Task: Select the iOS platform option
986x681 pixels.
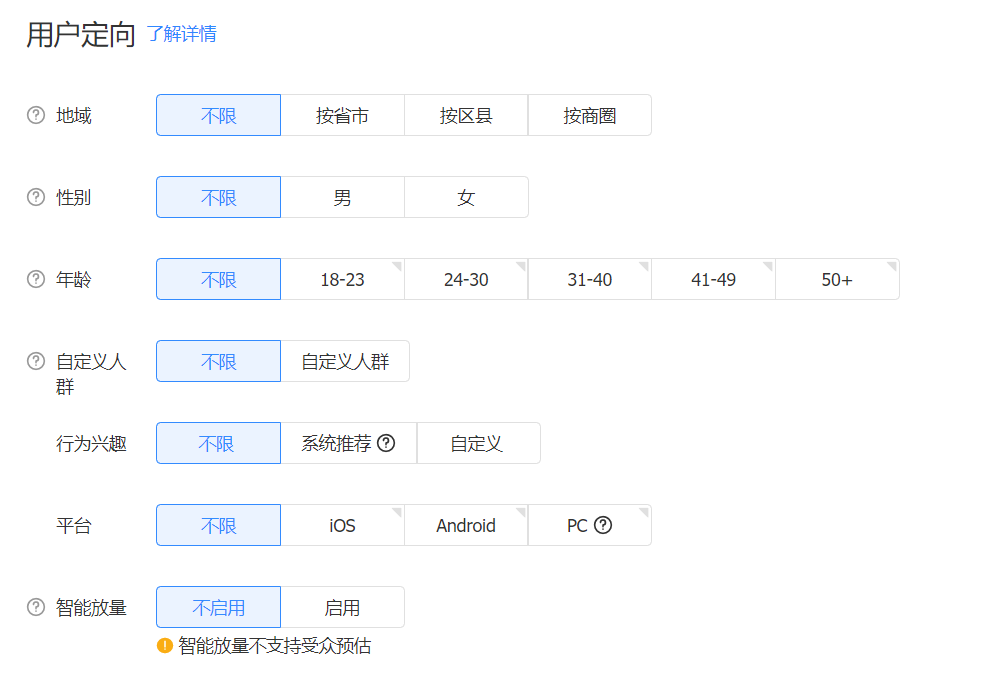Action: (x=342, y=525)
